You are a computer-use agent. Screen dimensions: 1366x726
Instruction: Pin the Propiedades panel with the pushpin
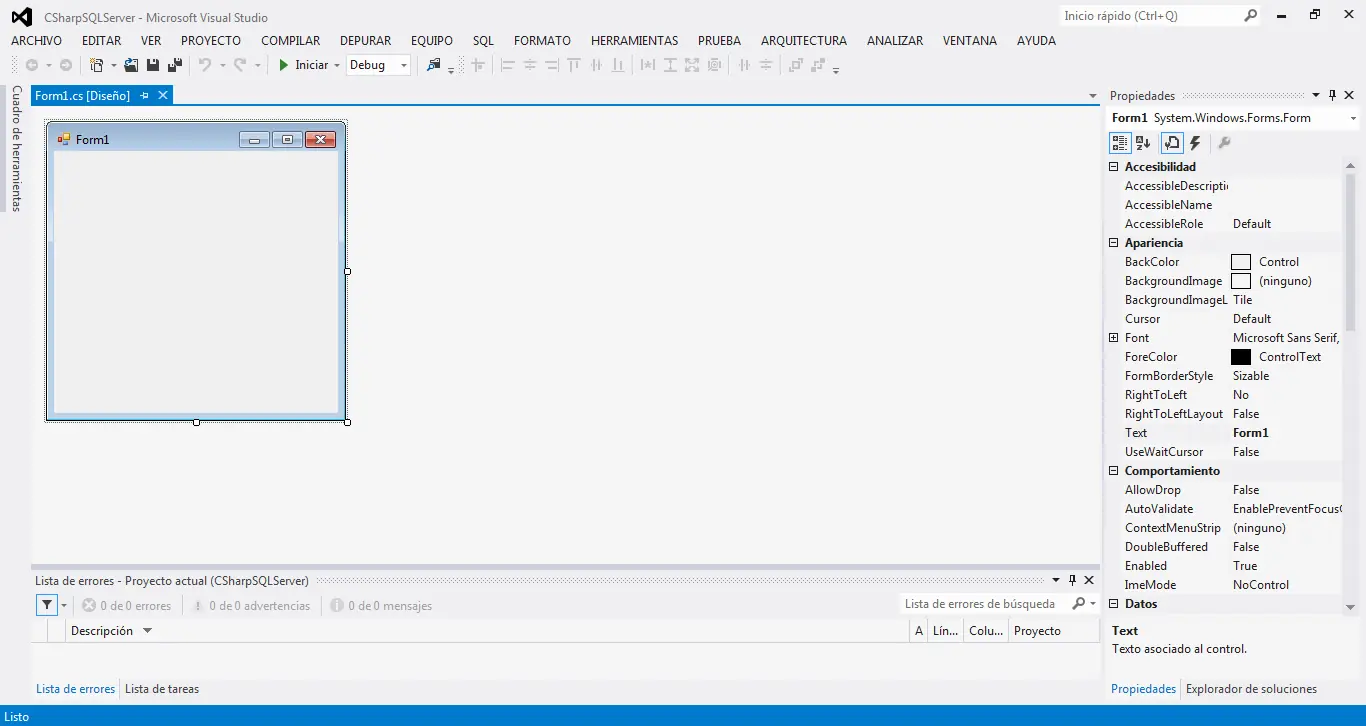(1332, 95)
